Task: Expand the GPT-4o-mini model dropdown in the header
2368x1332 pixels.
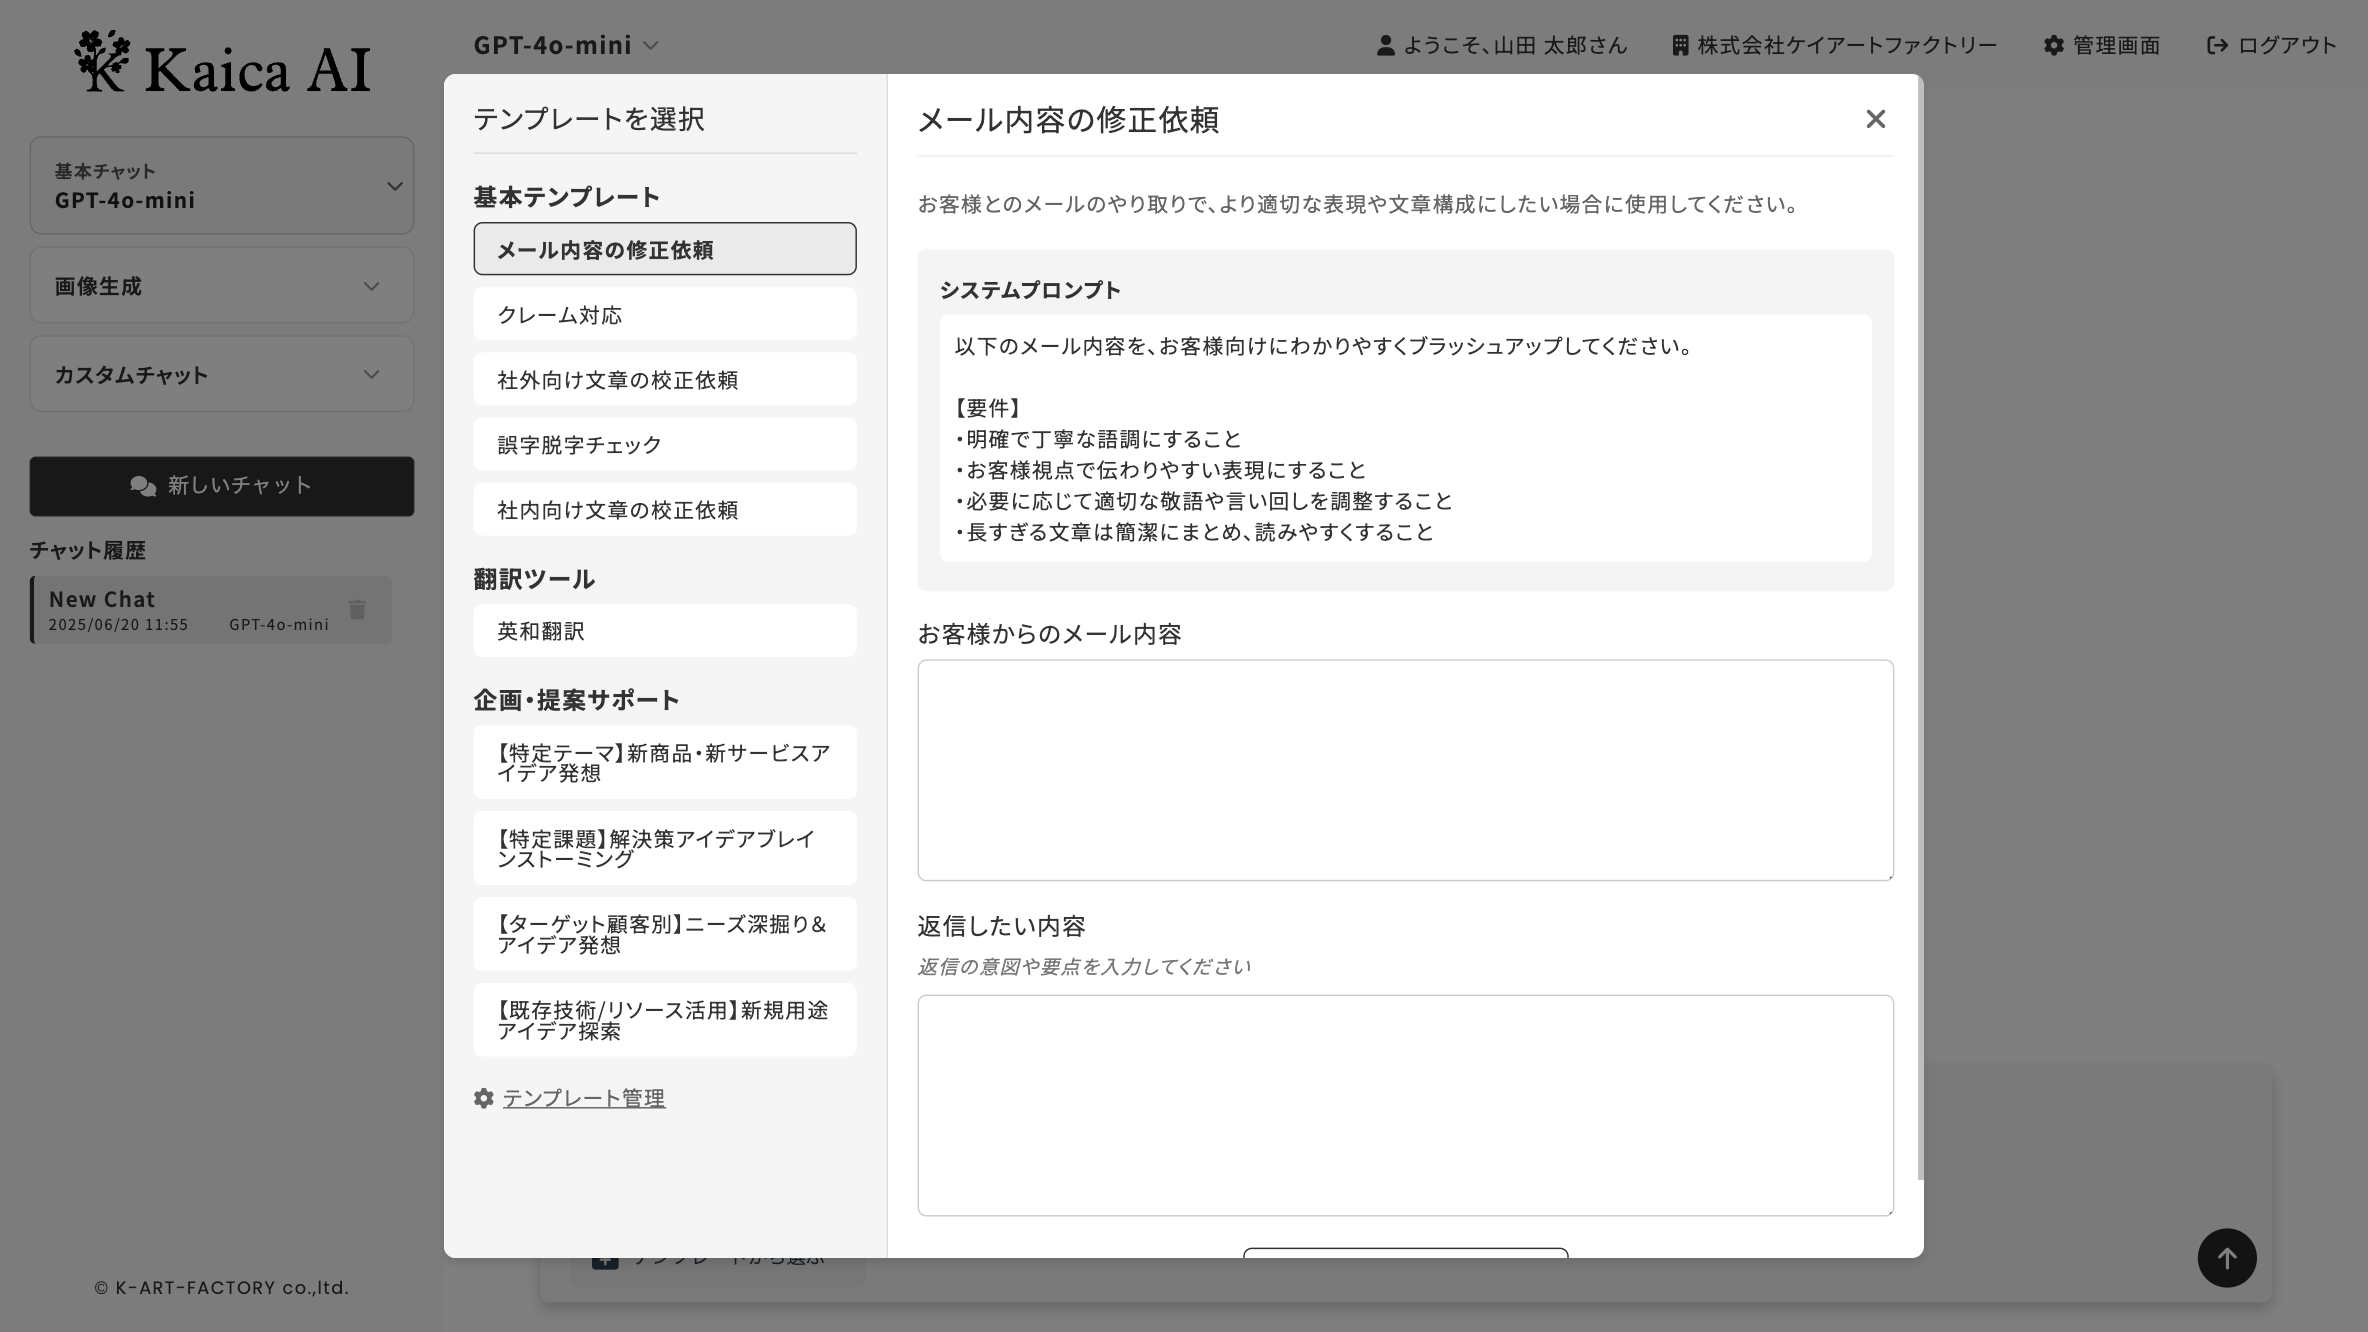Action: coord(566,45)
